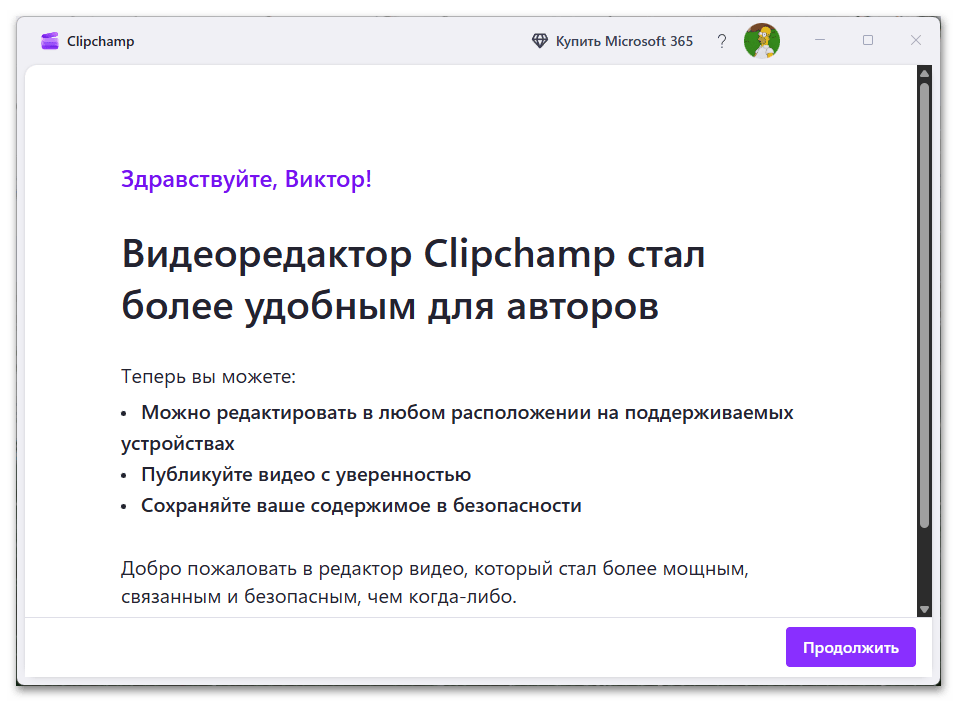The image size is (957, 702).
Task: Open help via the question mark icon
Action: pos(722,40)
